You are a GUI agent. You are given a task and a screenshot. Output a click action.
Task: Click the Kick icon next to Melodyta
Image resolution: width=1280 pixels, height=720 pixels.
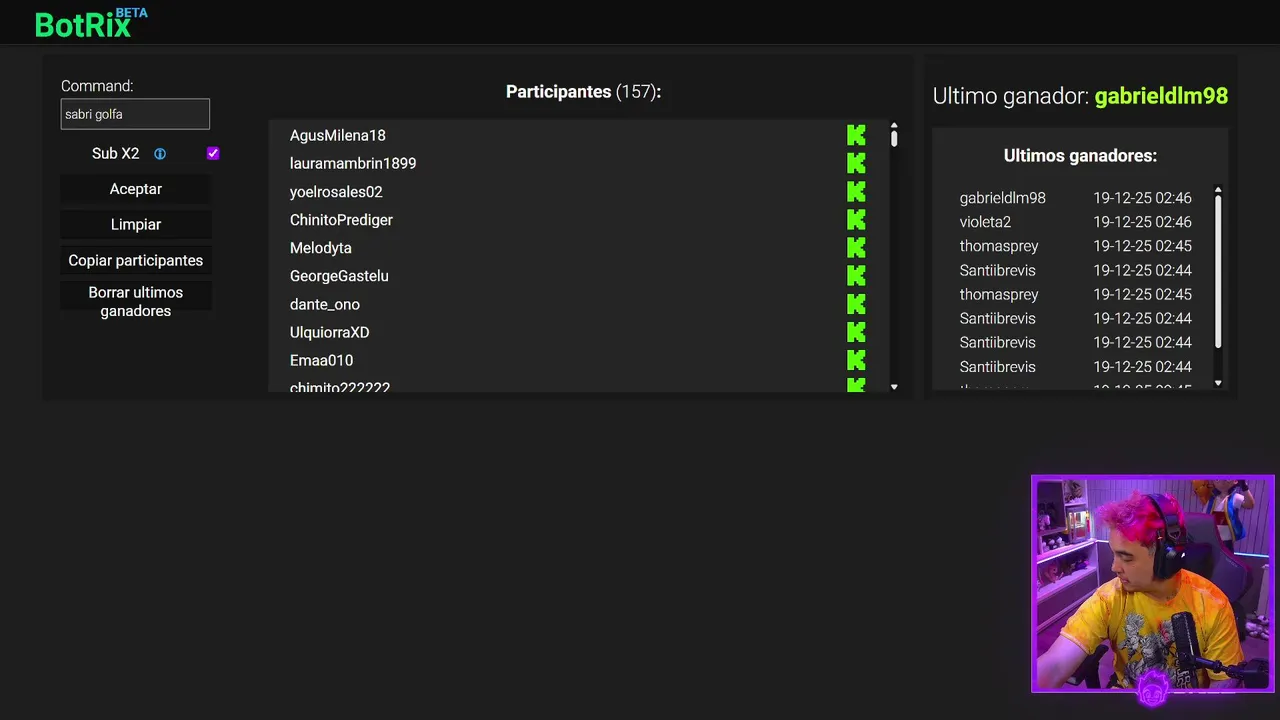click(x=856, y=247)
